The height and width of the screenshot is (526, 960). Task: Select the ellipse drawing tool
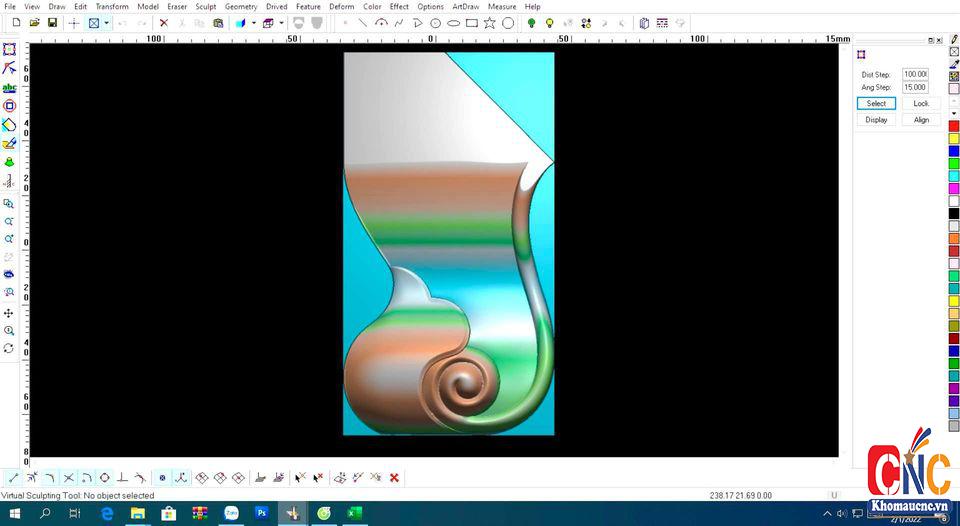pos(453,23)
